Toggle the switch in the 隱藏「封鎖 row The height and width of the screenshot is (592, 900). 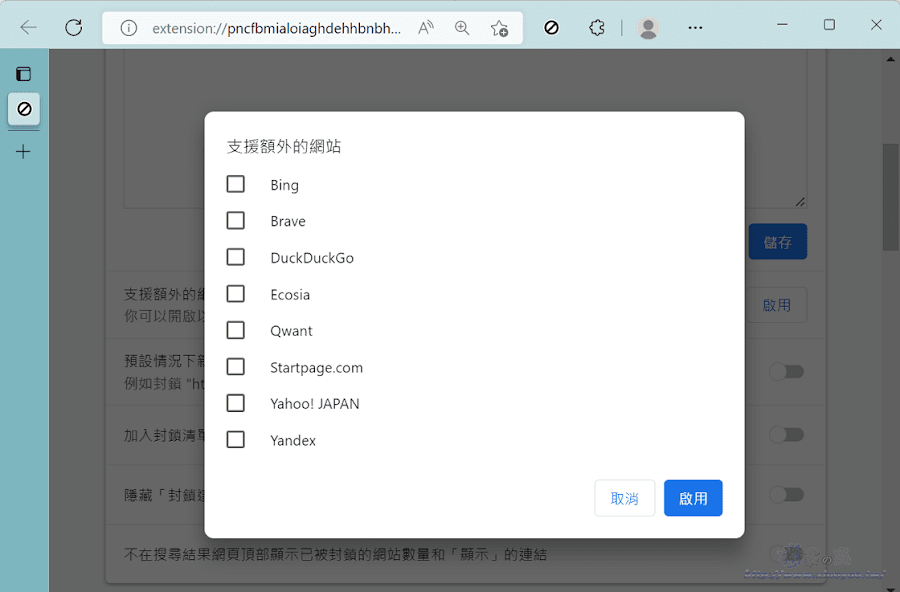click(x=787, y=494)
